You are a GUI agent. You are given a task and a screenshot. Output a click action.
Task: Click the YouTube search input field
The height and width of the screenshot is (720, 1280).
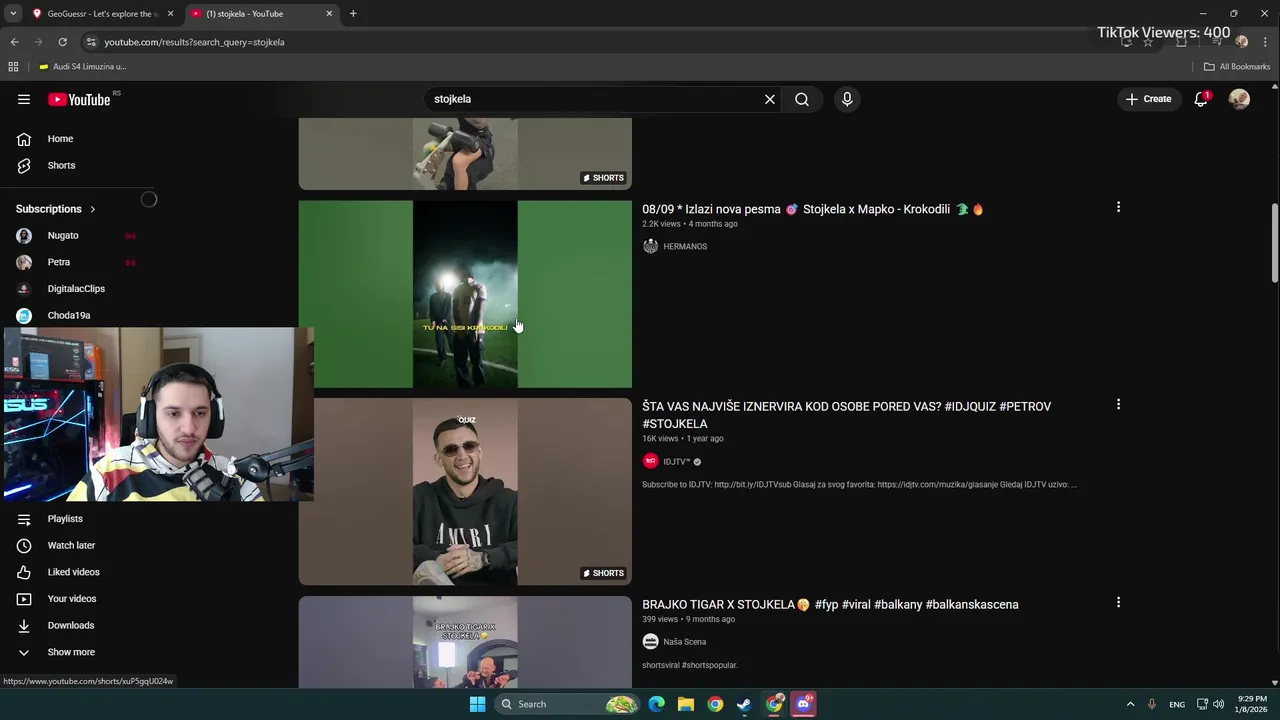[595, 99]
